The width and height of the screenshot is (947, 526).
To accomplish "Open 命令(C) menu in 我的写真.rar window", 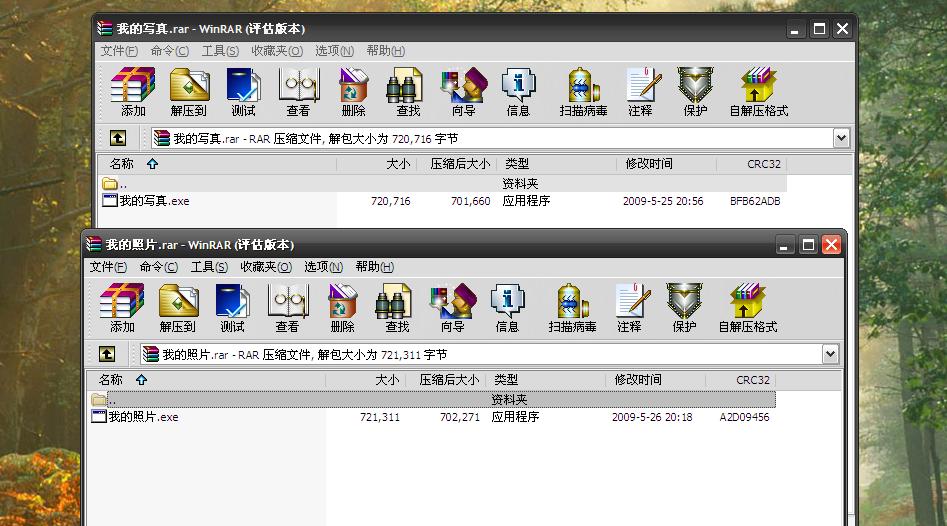I will point(170,51).
